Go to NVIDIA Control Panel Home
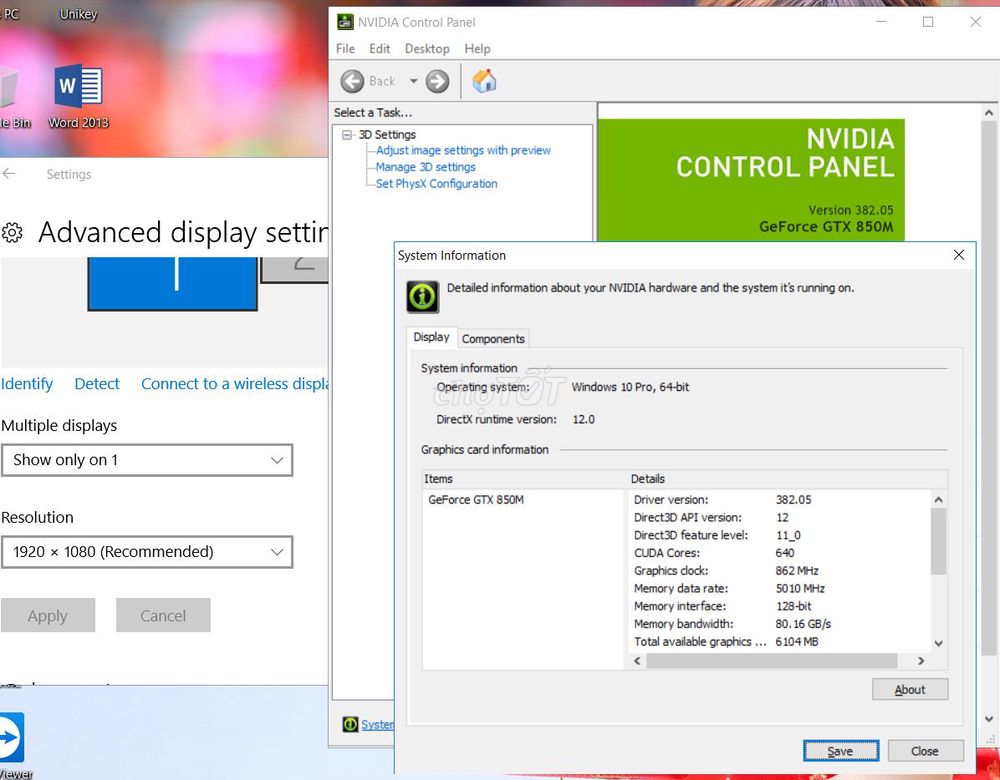This screenshot has width=1000, height=780. point(484,81)
